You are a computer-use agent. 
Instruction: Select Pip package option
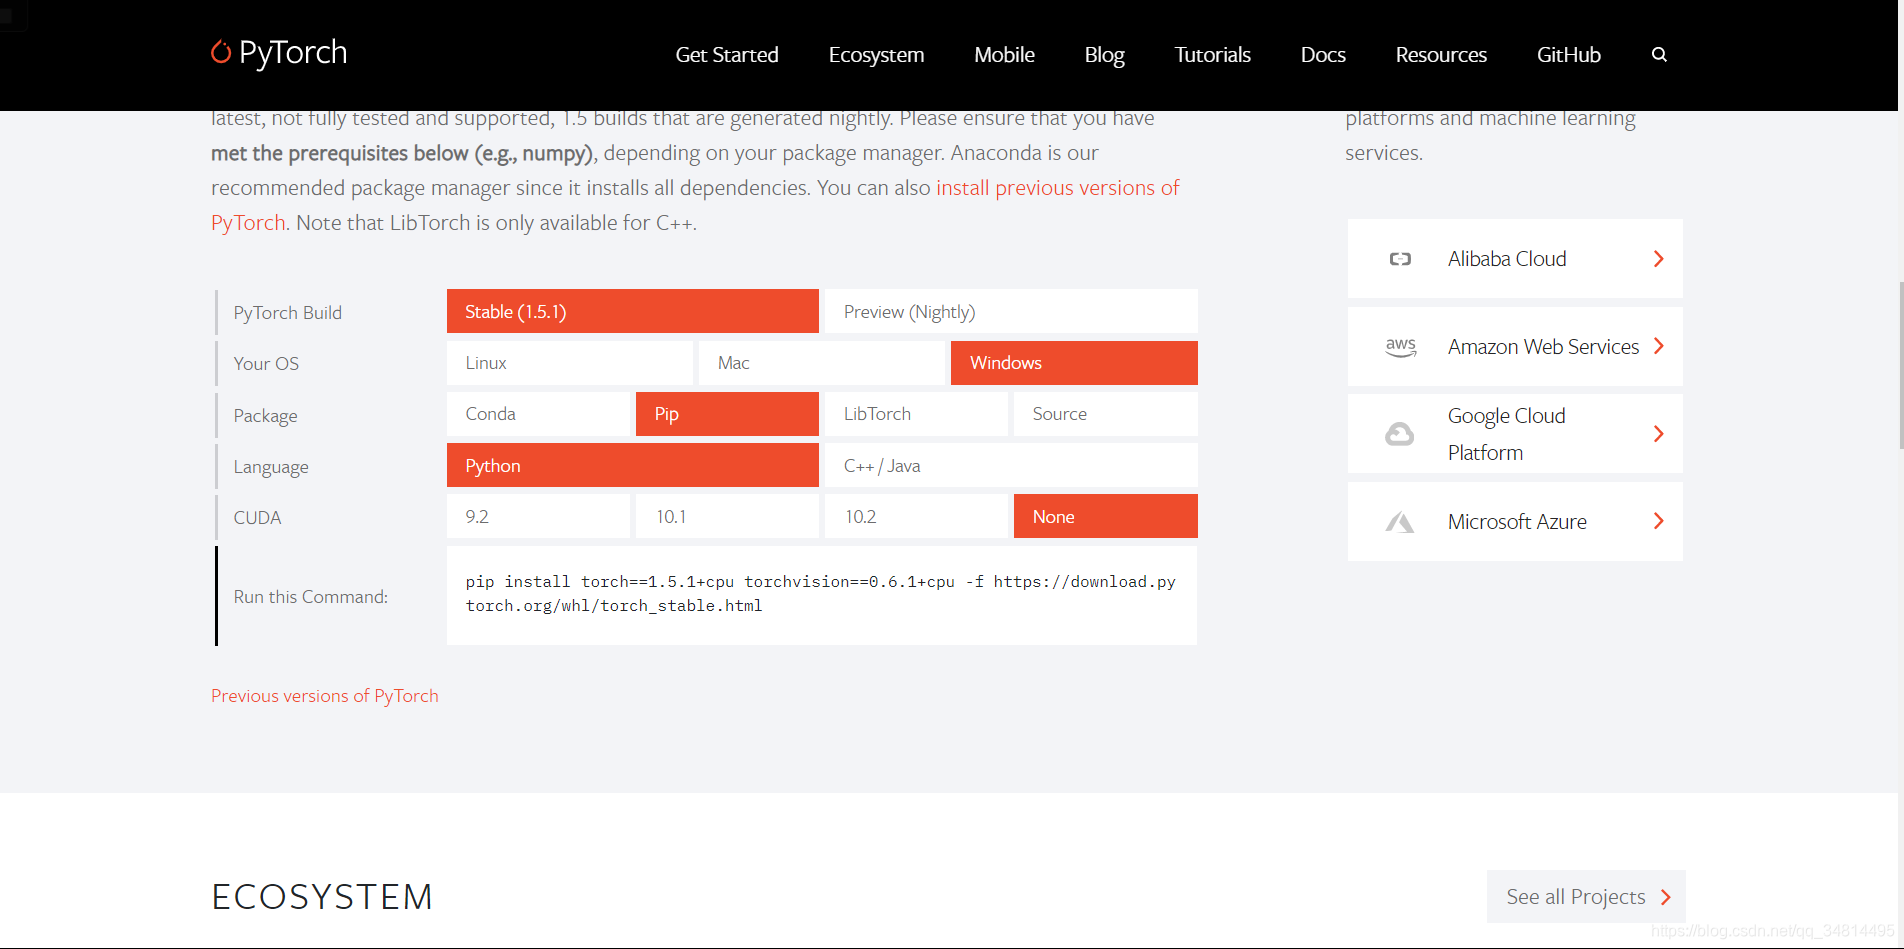727,414
